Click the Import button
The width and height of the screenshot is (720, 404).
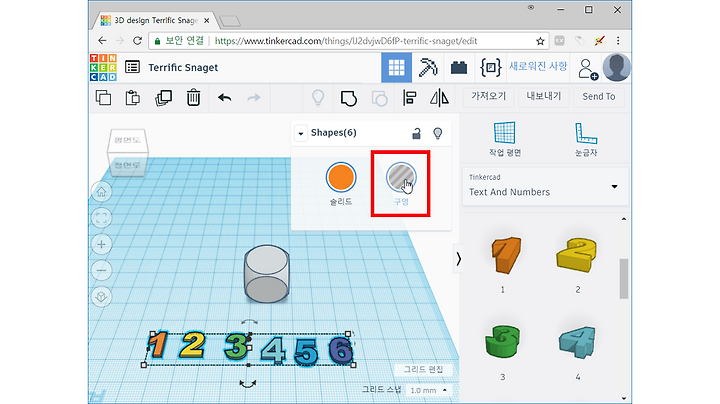(488, 96)
